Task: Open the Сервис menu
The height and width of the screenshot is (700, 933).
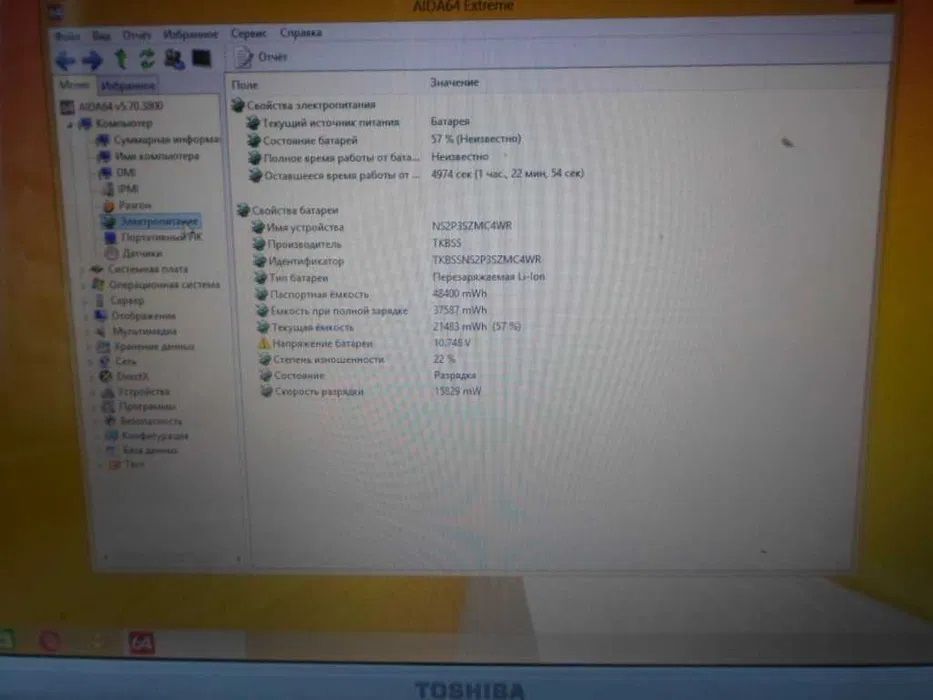Action: pos(248,33)
